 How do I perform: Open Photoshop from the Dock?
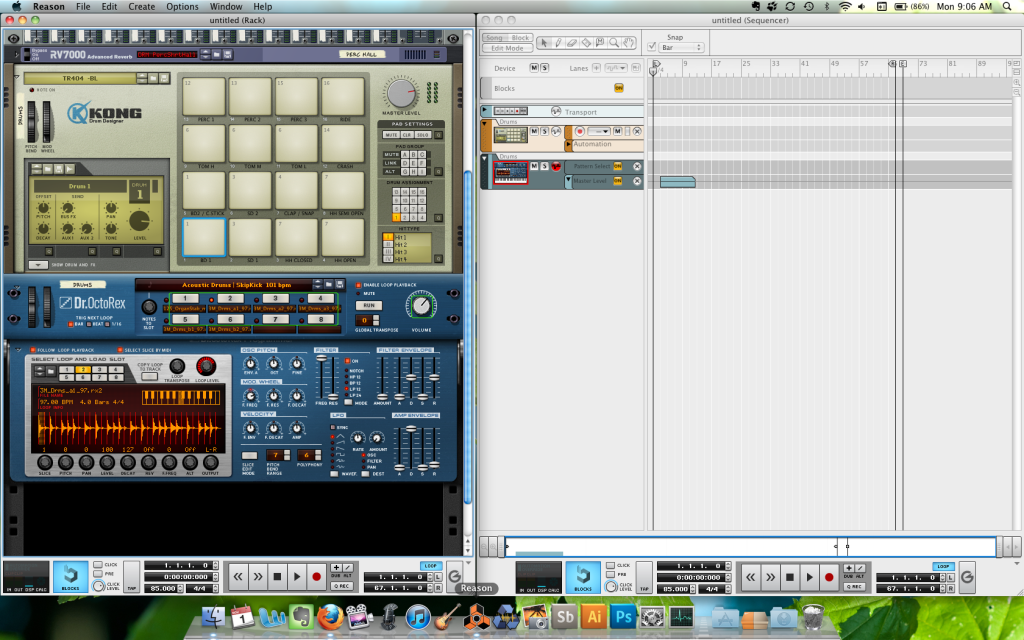pyautogui.click(x=623, y=616)
